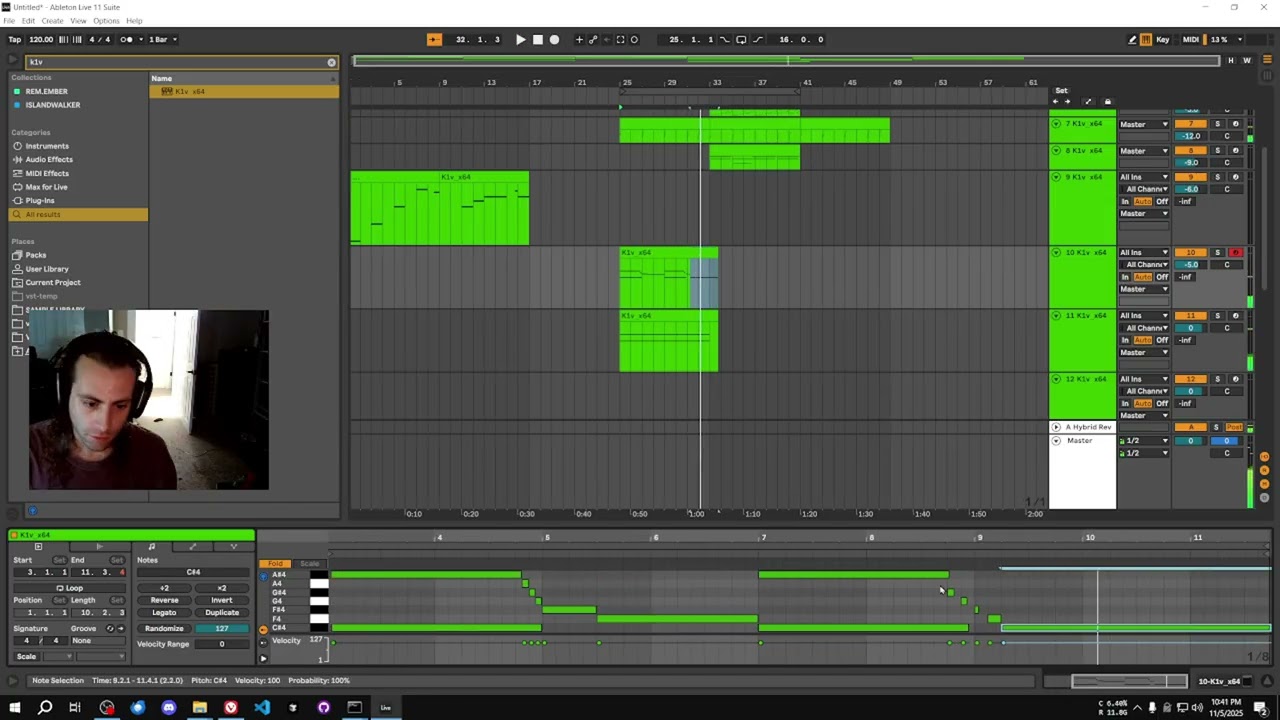Toggle the clip Loop switch

click(70, 588)
